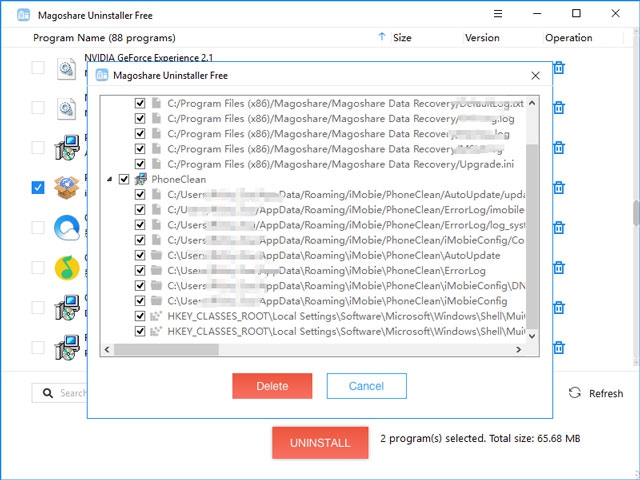Click the vertical scrollbar thumb in the file tree
Screen dimensions: 640x480
tap(532, 236)
